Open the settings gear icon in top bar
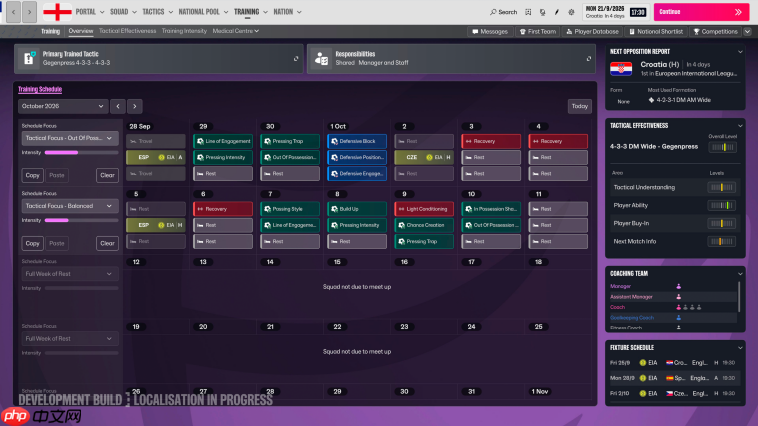 point(571,12)
